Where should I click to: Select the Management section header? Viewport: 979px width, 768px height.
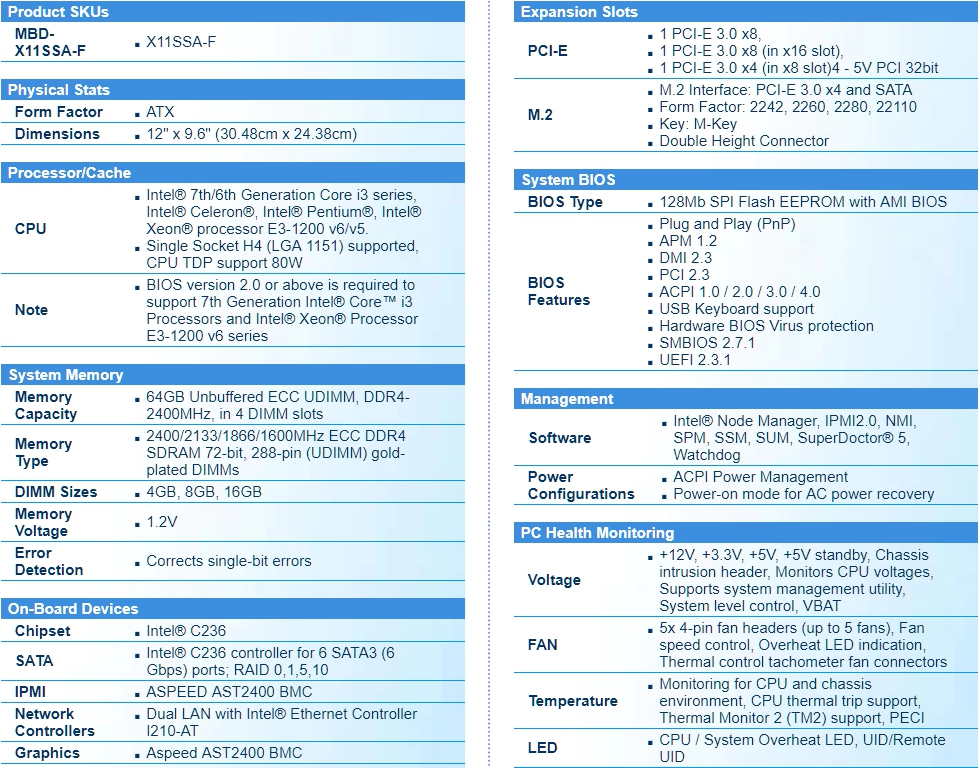pos(567,399)
